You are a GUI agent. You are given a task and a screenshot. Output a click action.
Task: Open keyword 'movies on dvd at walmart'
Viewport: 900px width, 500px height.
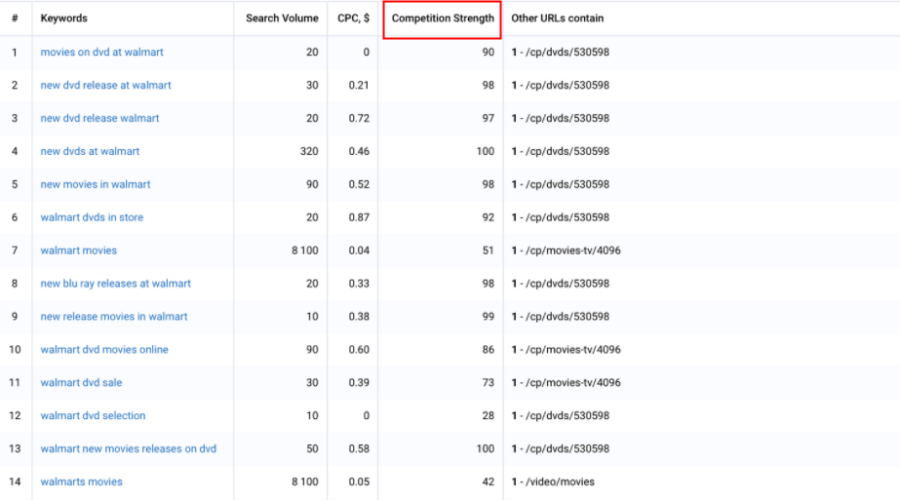tap(102, 52)
